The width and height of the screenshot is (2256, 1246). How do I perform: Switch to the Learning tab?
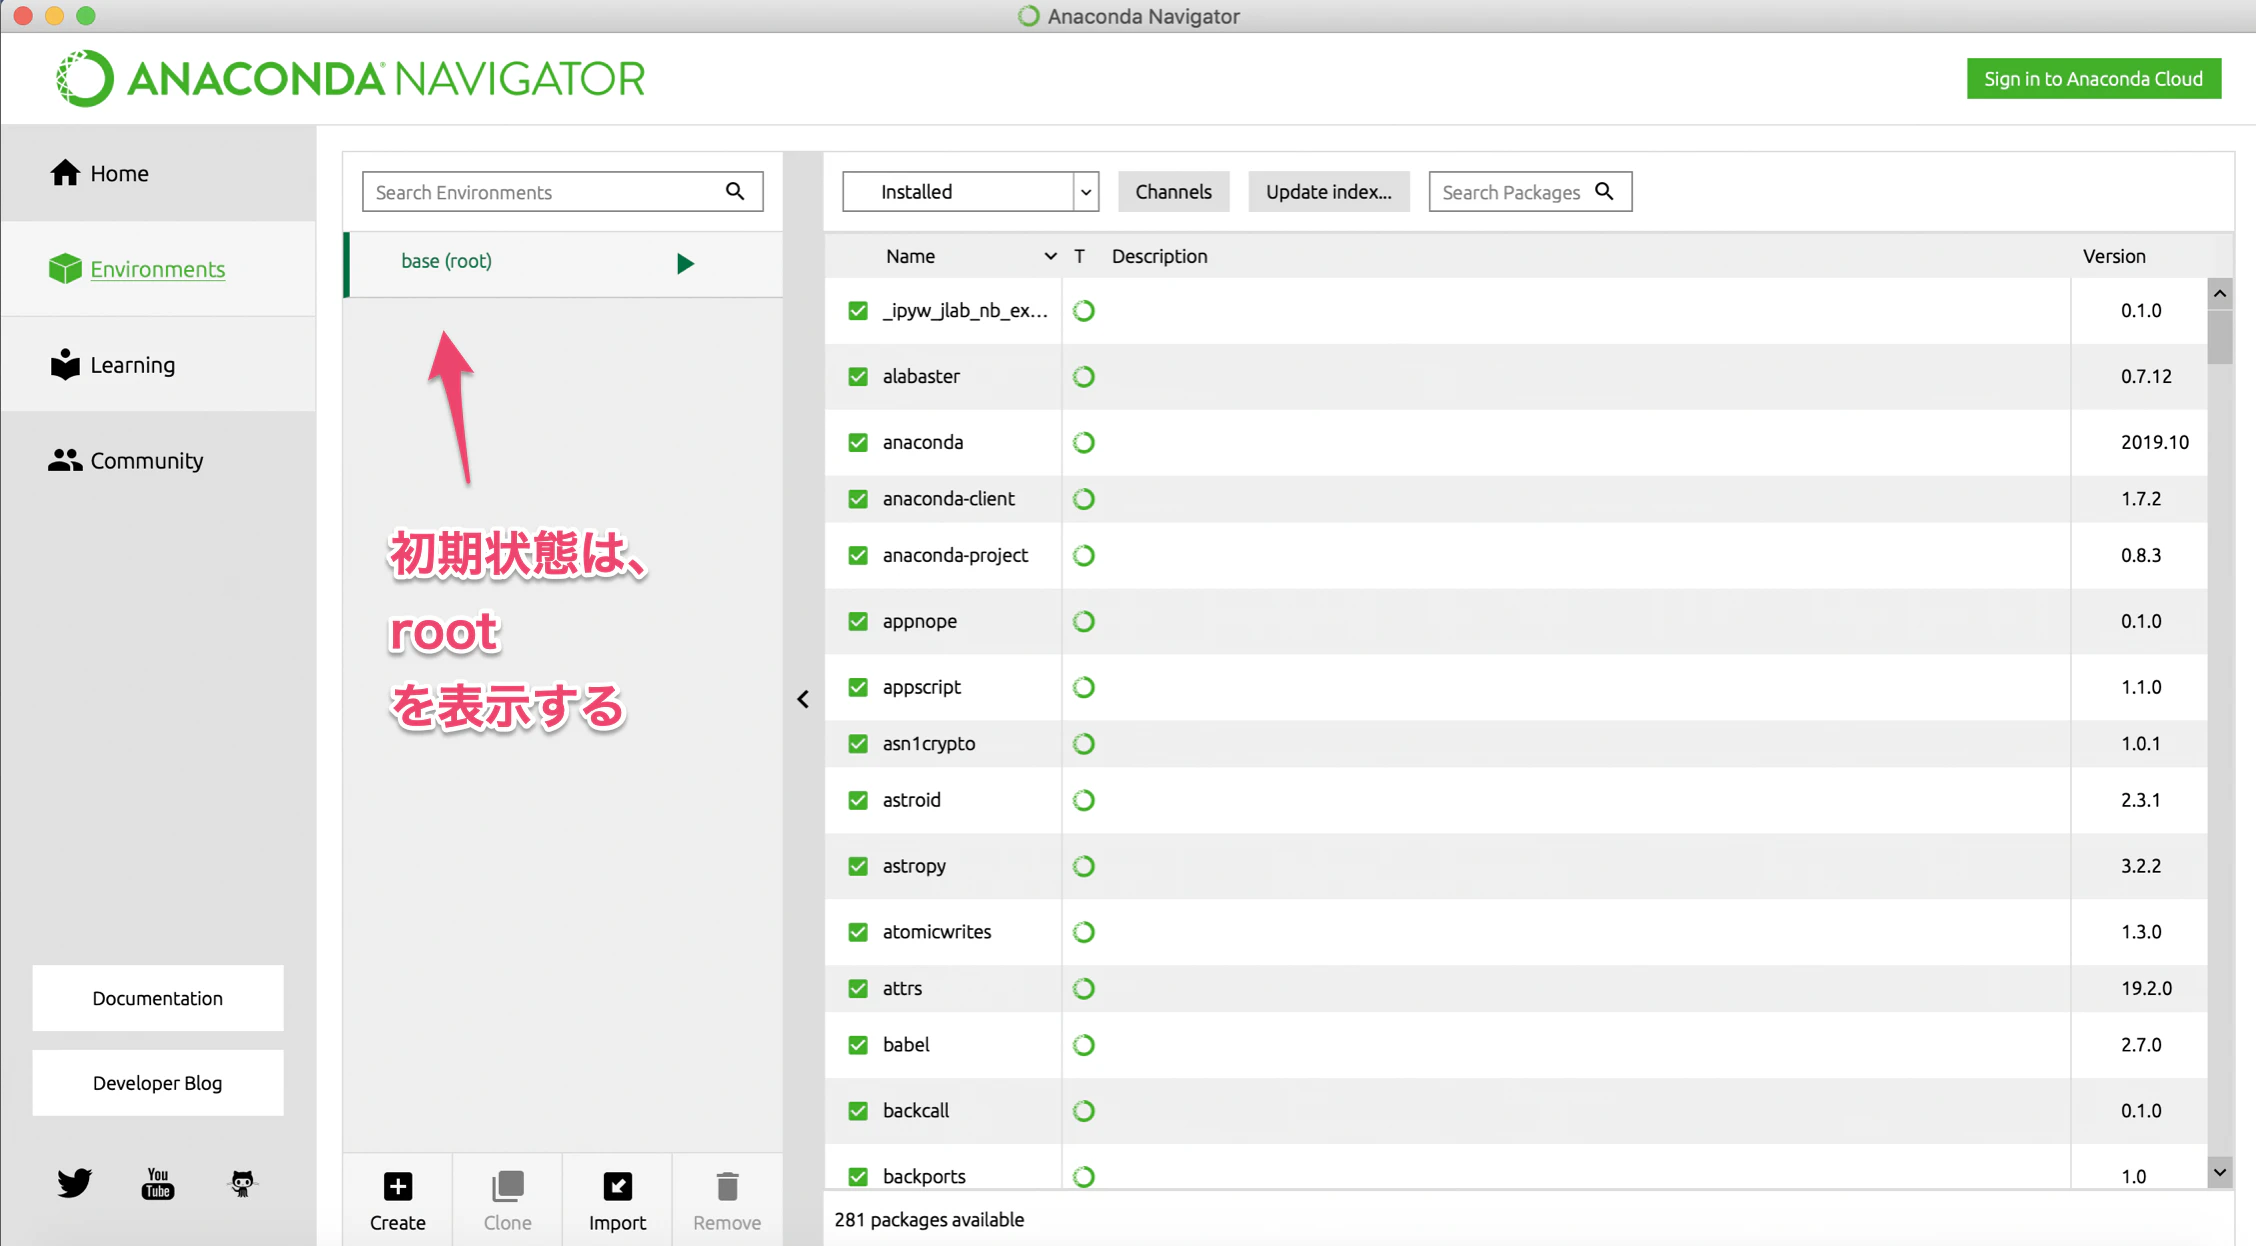pos(158,365)
